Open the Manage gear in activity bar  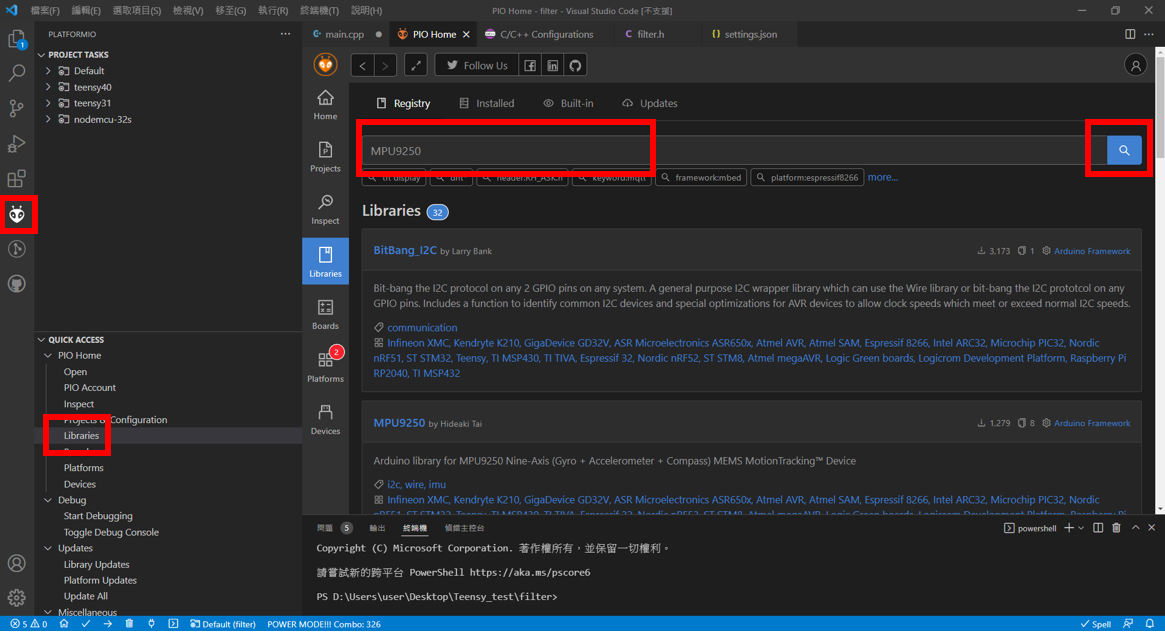coord(16,597)
